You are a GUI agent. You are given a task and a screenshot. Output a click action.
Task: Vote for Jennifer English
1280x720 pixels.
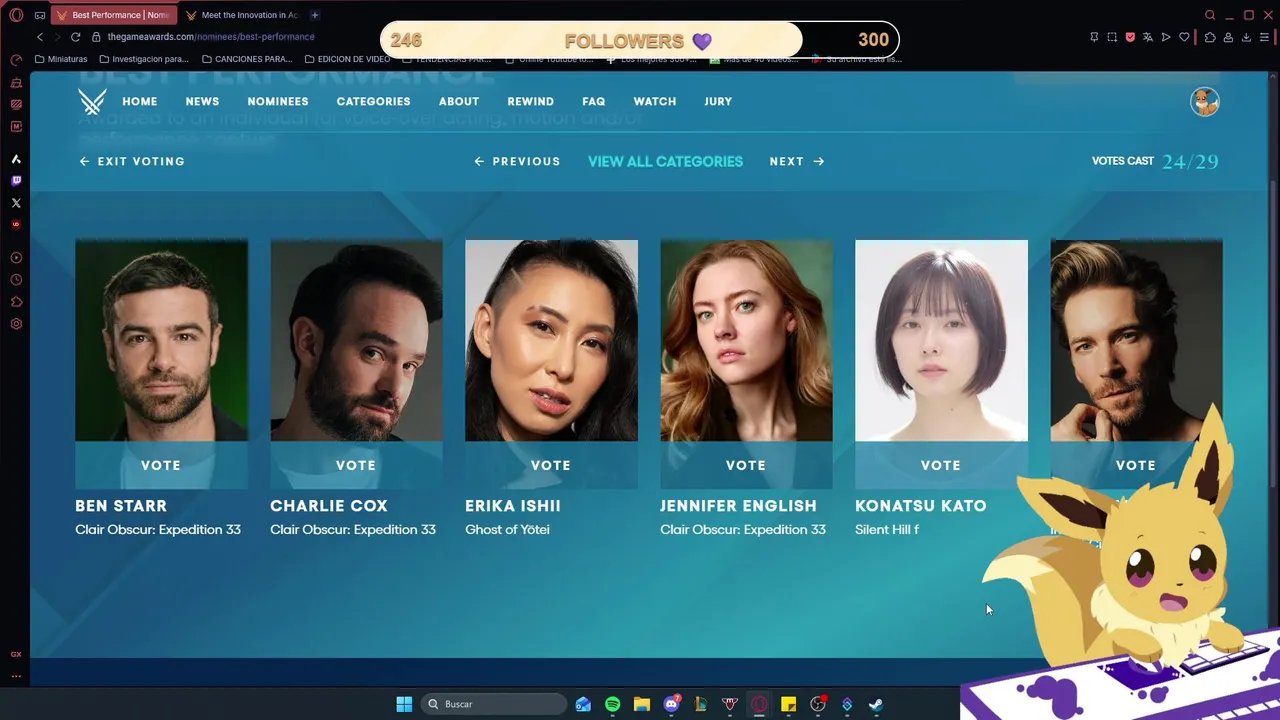(746, 465)
